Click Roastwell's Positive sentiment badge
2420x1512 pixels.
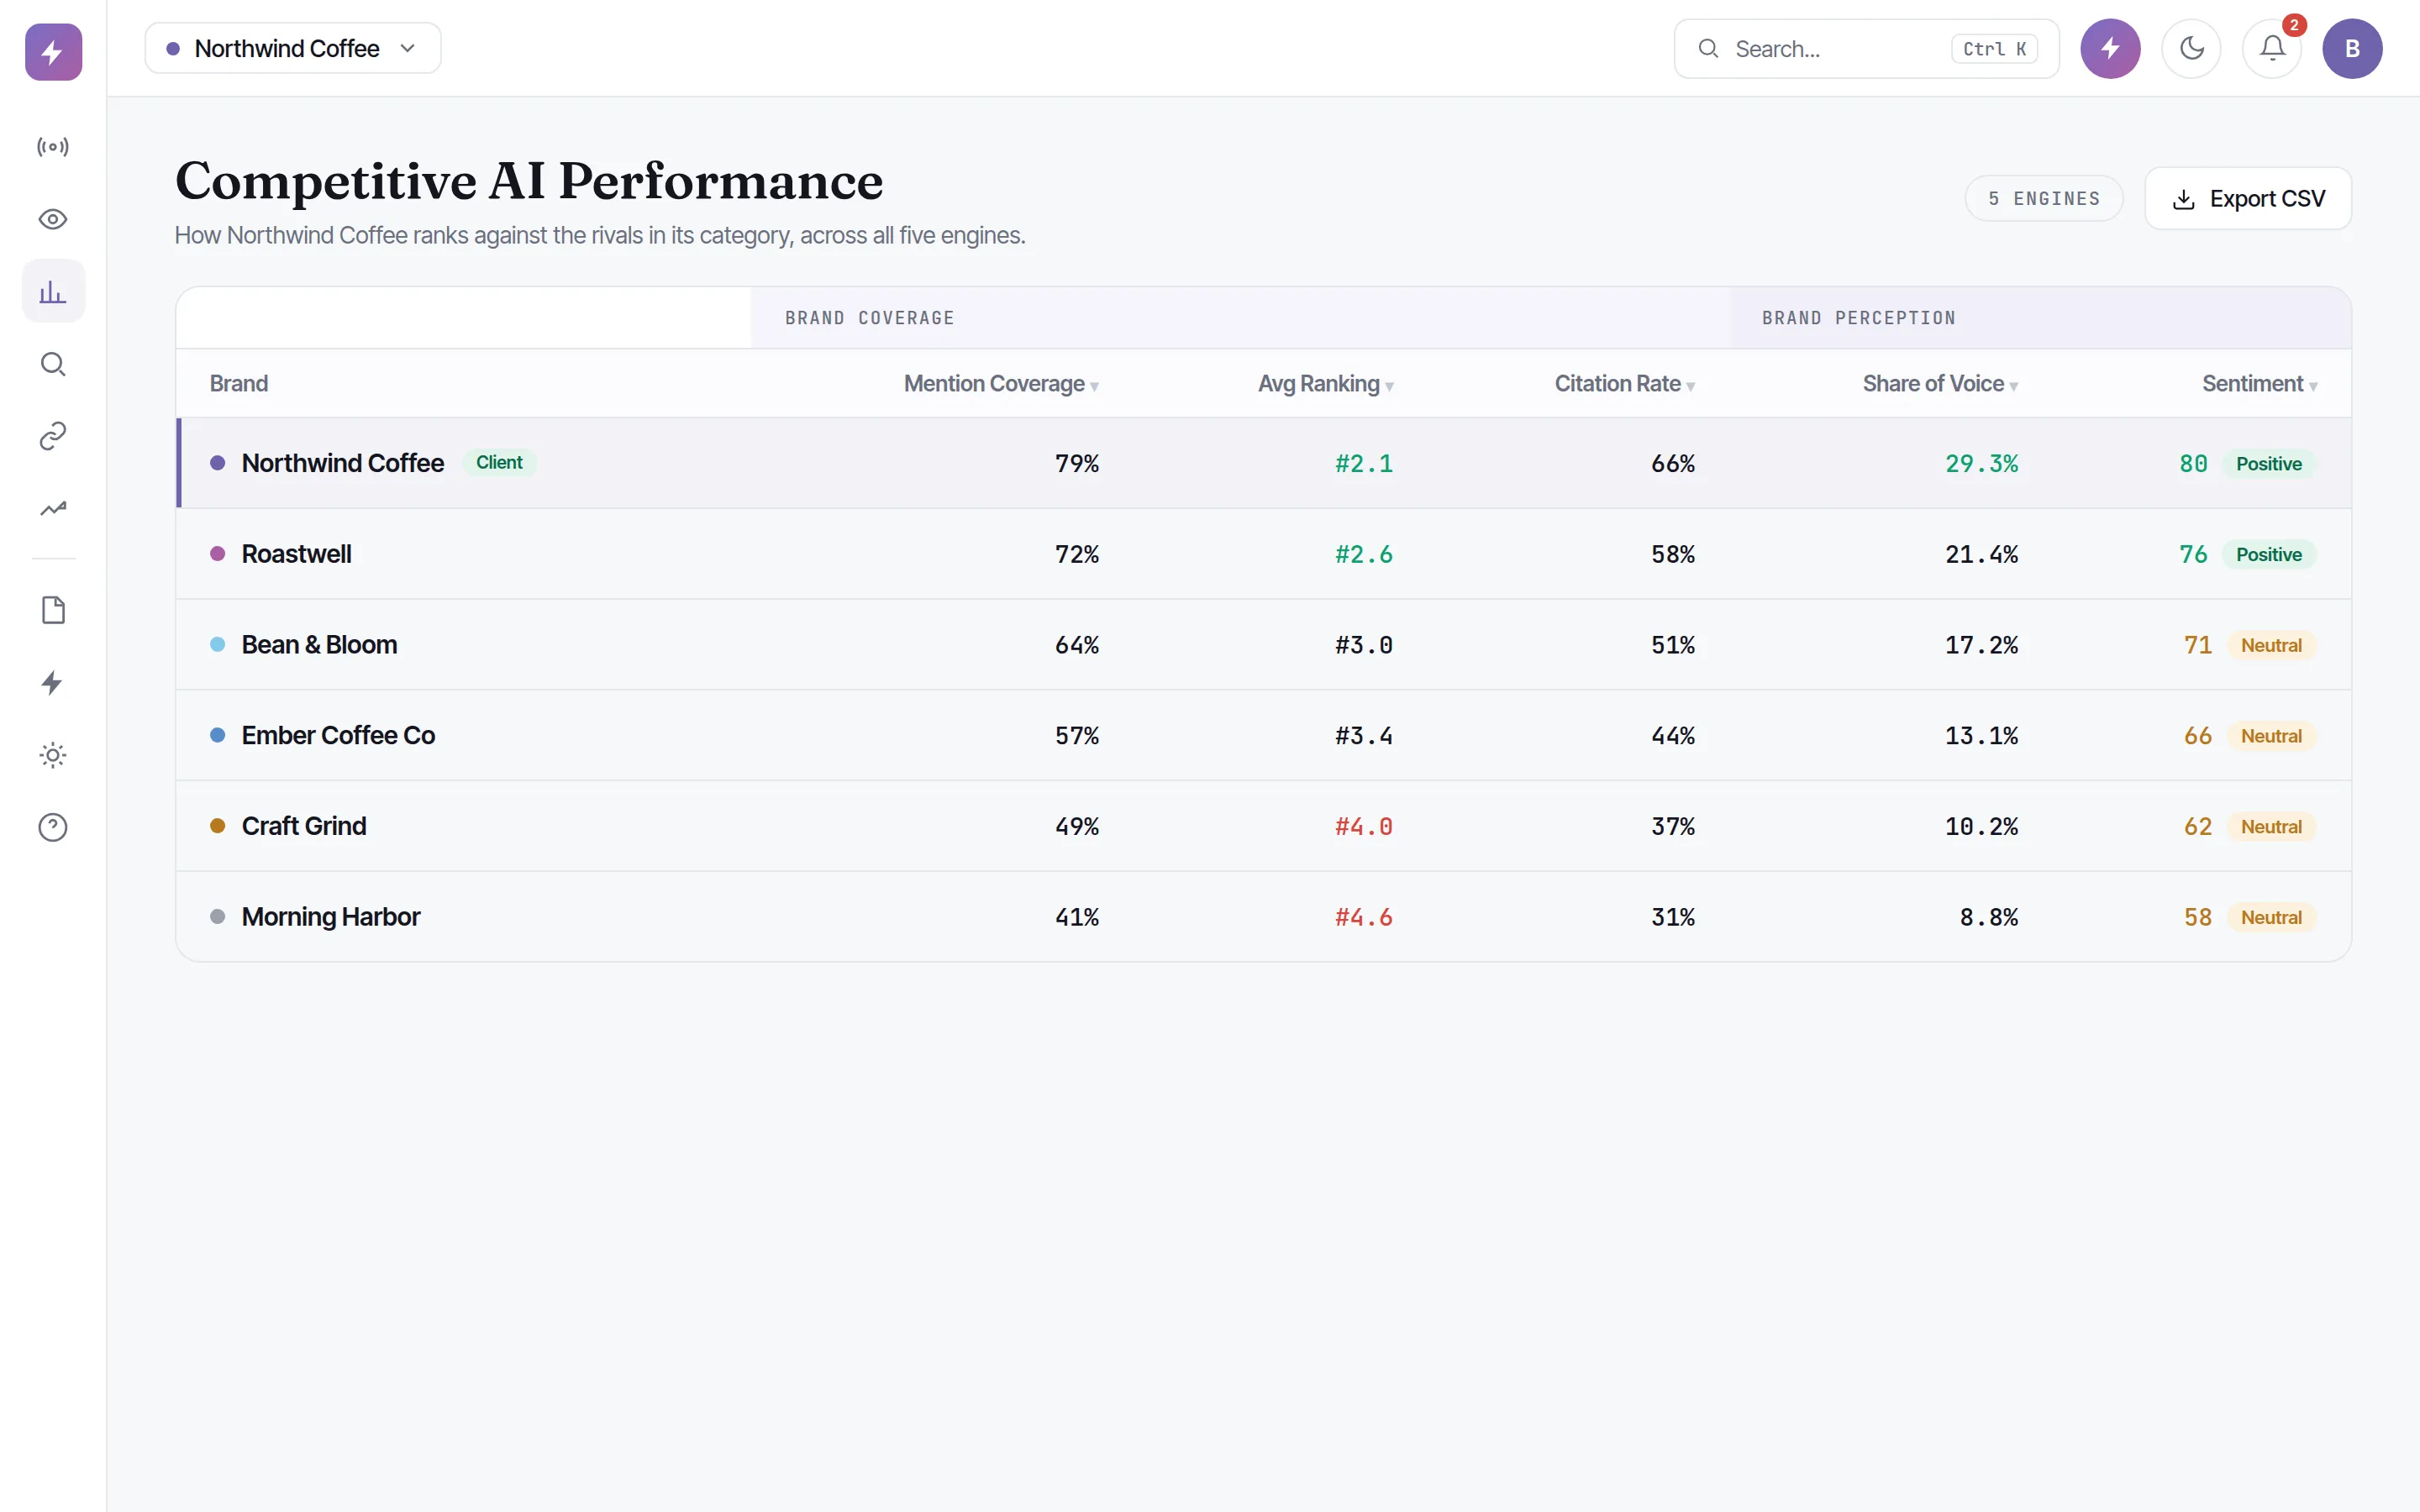[2268, 554]
